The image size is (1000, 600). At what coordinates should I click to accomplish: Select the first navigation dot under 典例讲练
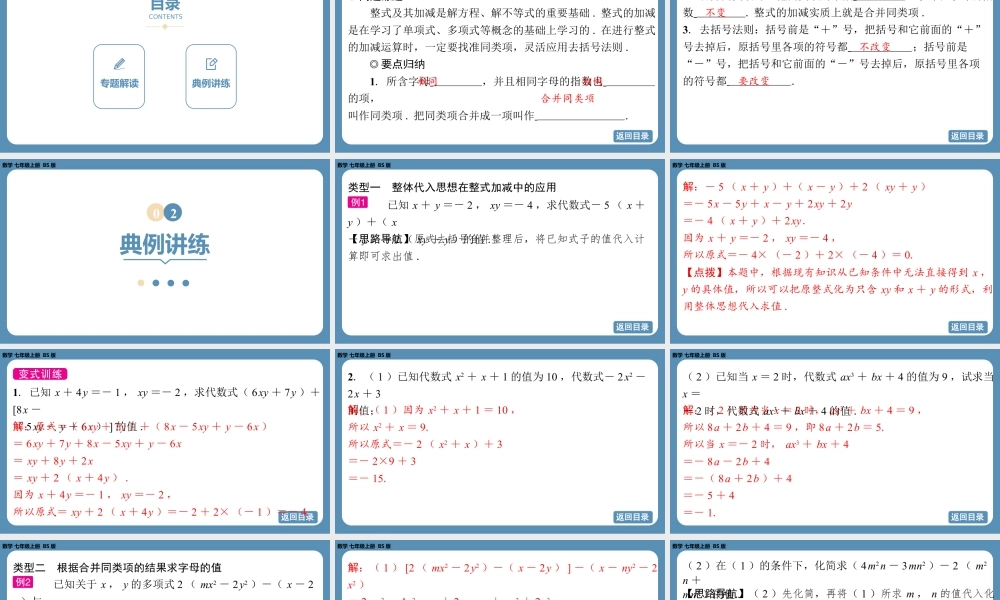point(140,282)
